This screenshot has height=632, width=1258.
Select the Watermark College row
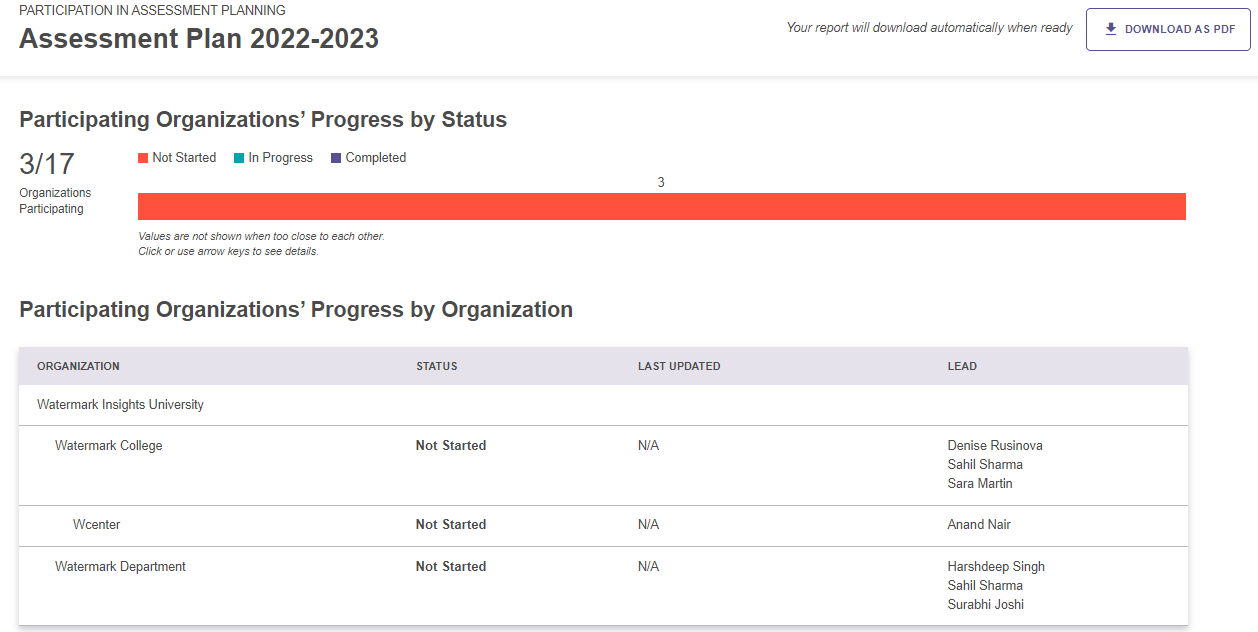point(603,465)
